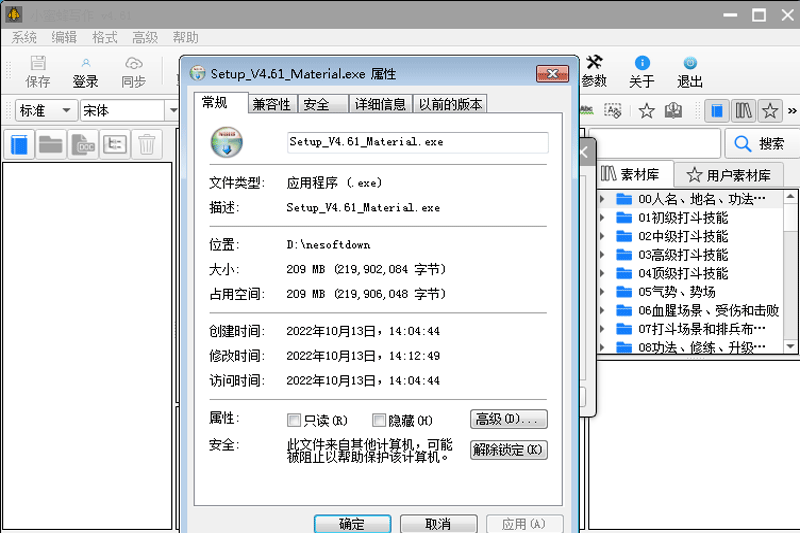The image size is (800, 533).
Task: Click the 高级(D)... button
Action: 509,419
